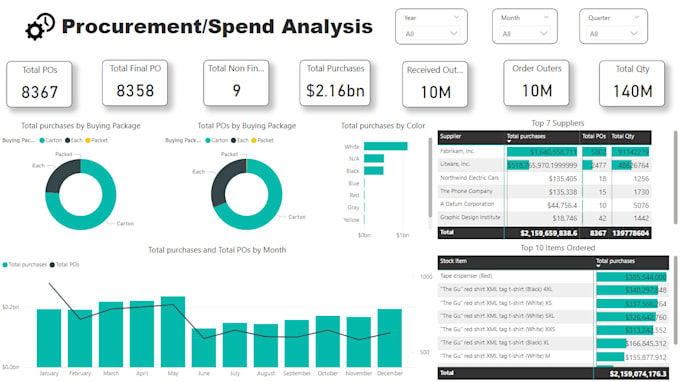Select the t-shirt (Black) XL item row
This screenshot has height=382, width=680.
553,343
